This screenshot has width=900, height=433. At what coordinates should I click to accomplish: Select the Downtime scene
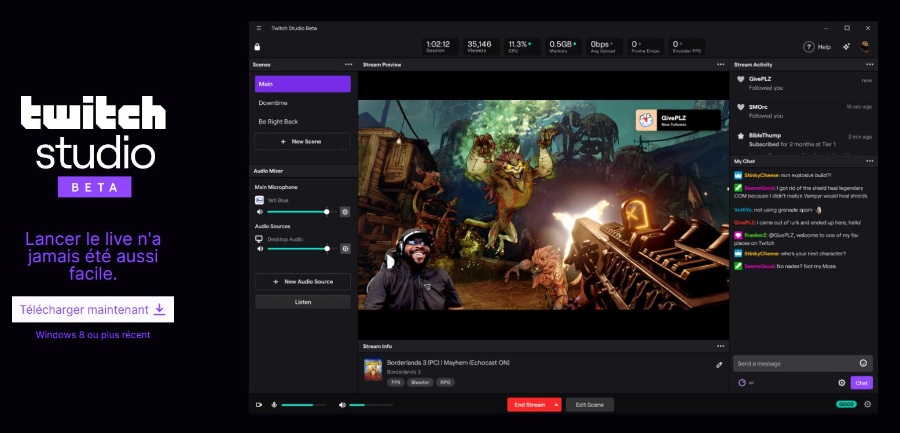(x=302, y=103)
